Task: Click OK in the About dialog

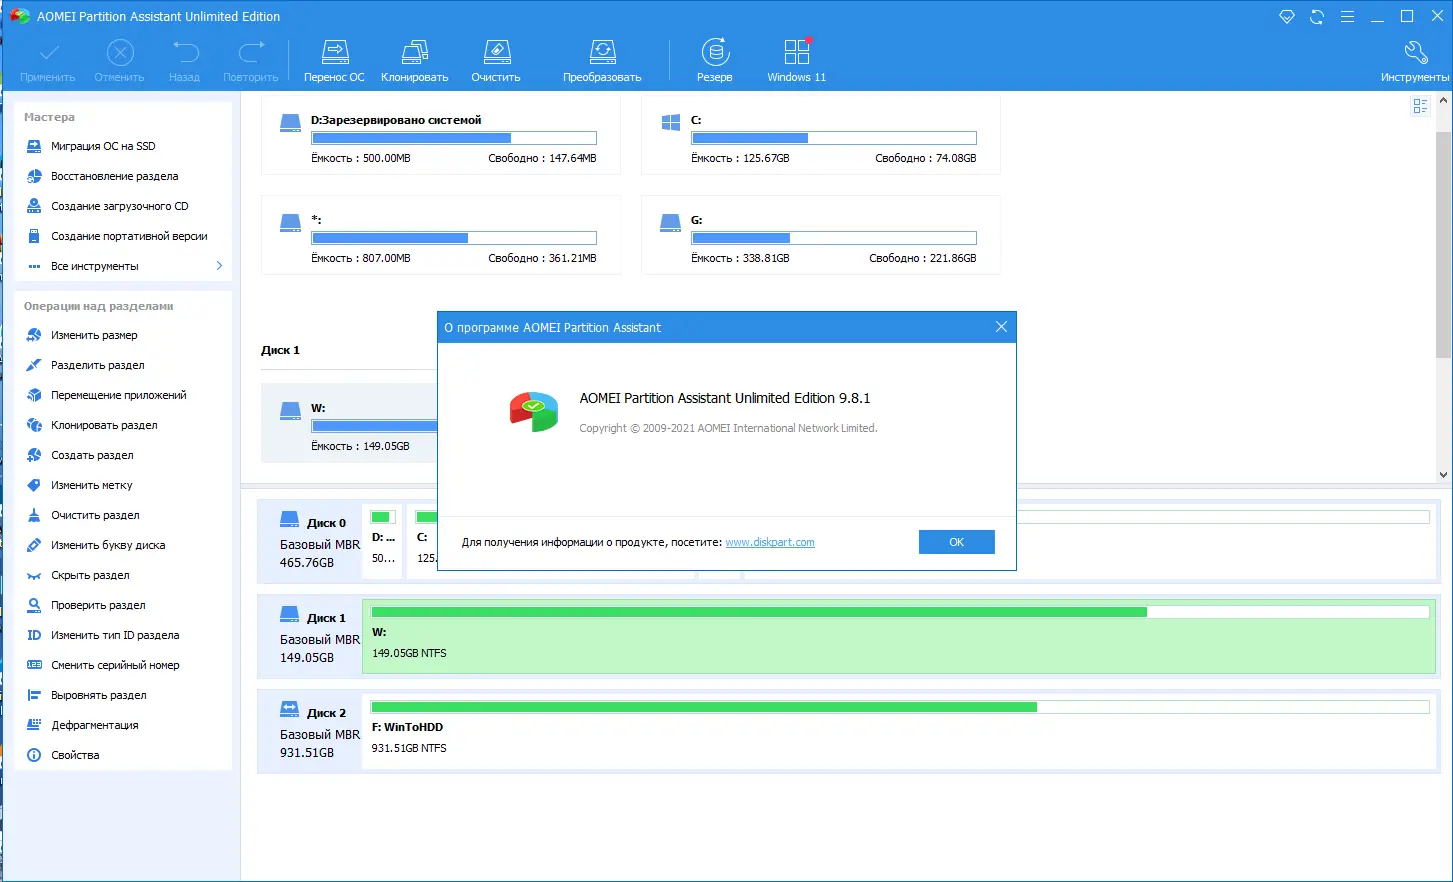Action: point(957,542)
